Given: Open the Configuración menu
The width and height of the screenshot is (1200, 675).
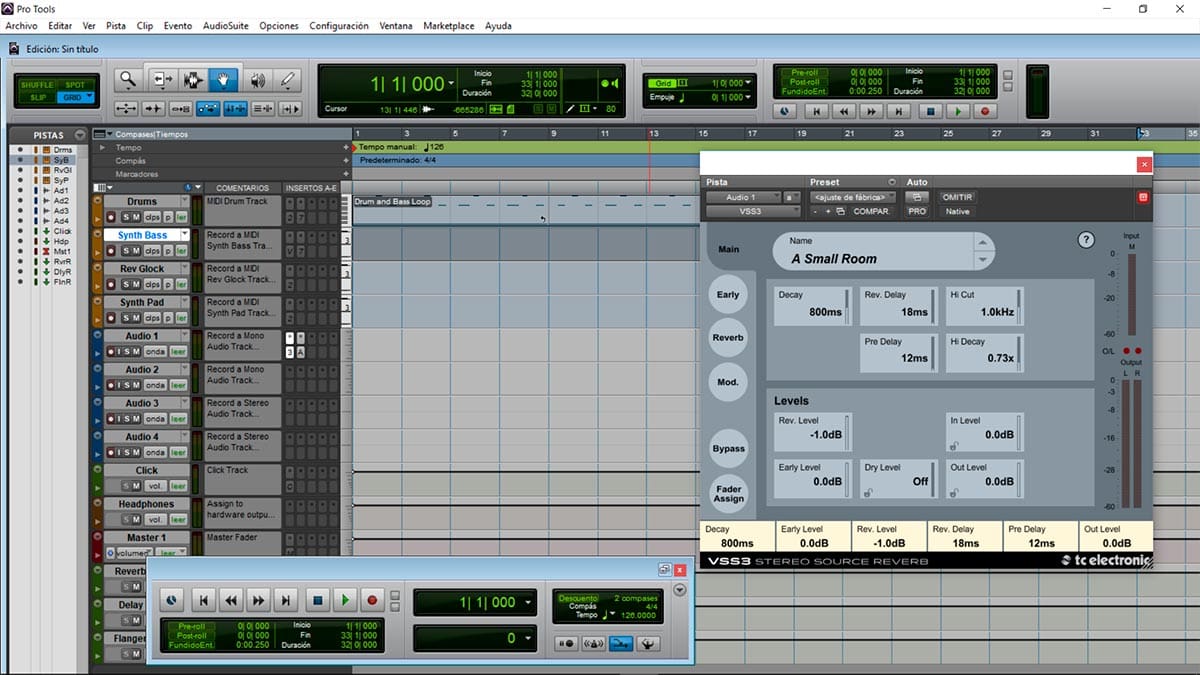Looking at the screenshot, I should [339, 26].
